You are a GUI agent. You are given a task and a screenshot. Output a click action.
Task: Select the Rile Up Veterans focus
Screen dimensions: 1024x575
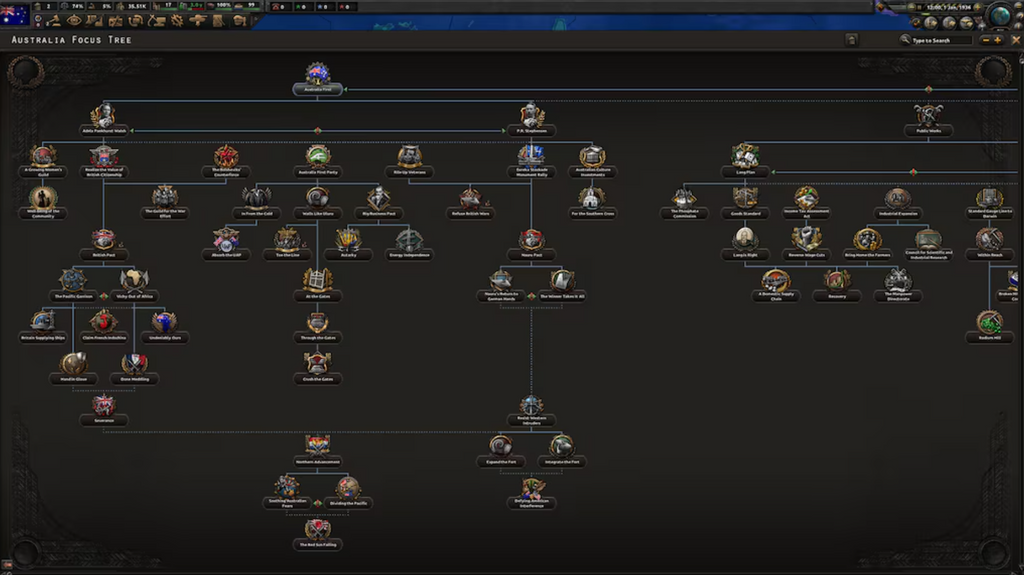tap(409, 162)
